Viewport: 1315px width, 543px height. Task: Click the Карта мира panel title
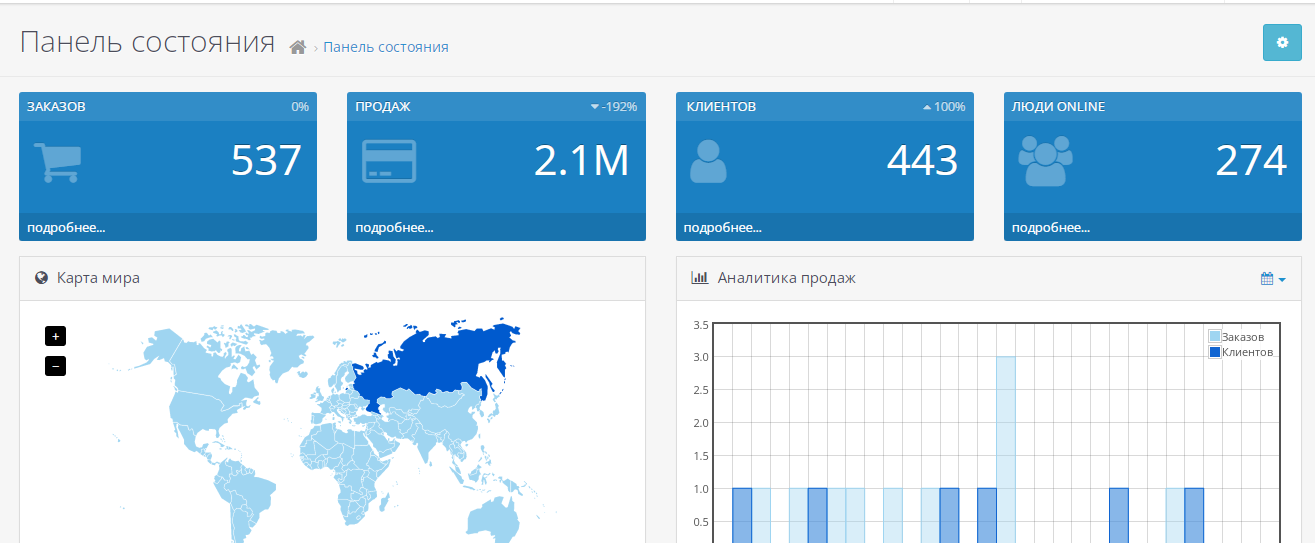(x=98, y=278)
